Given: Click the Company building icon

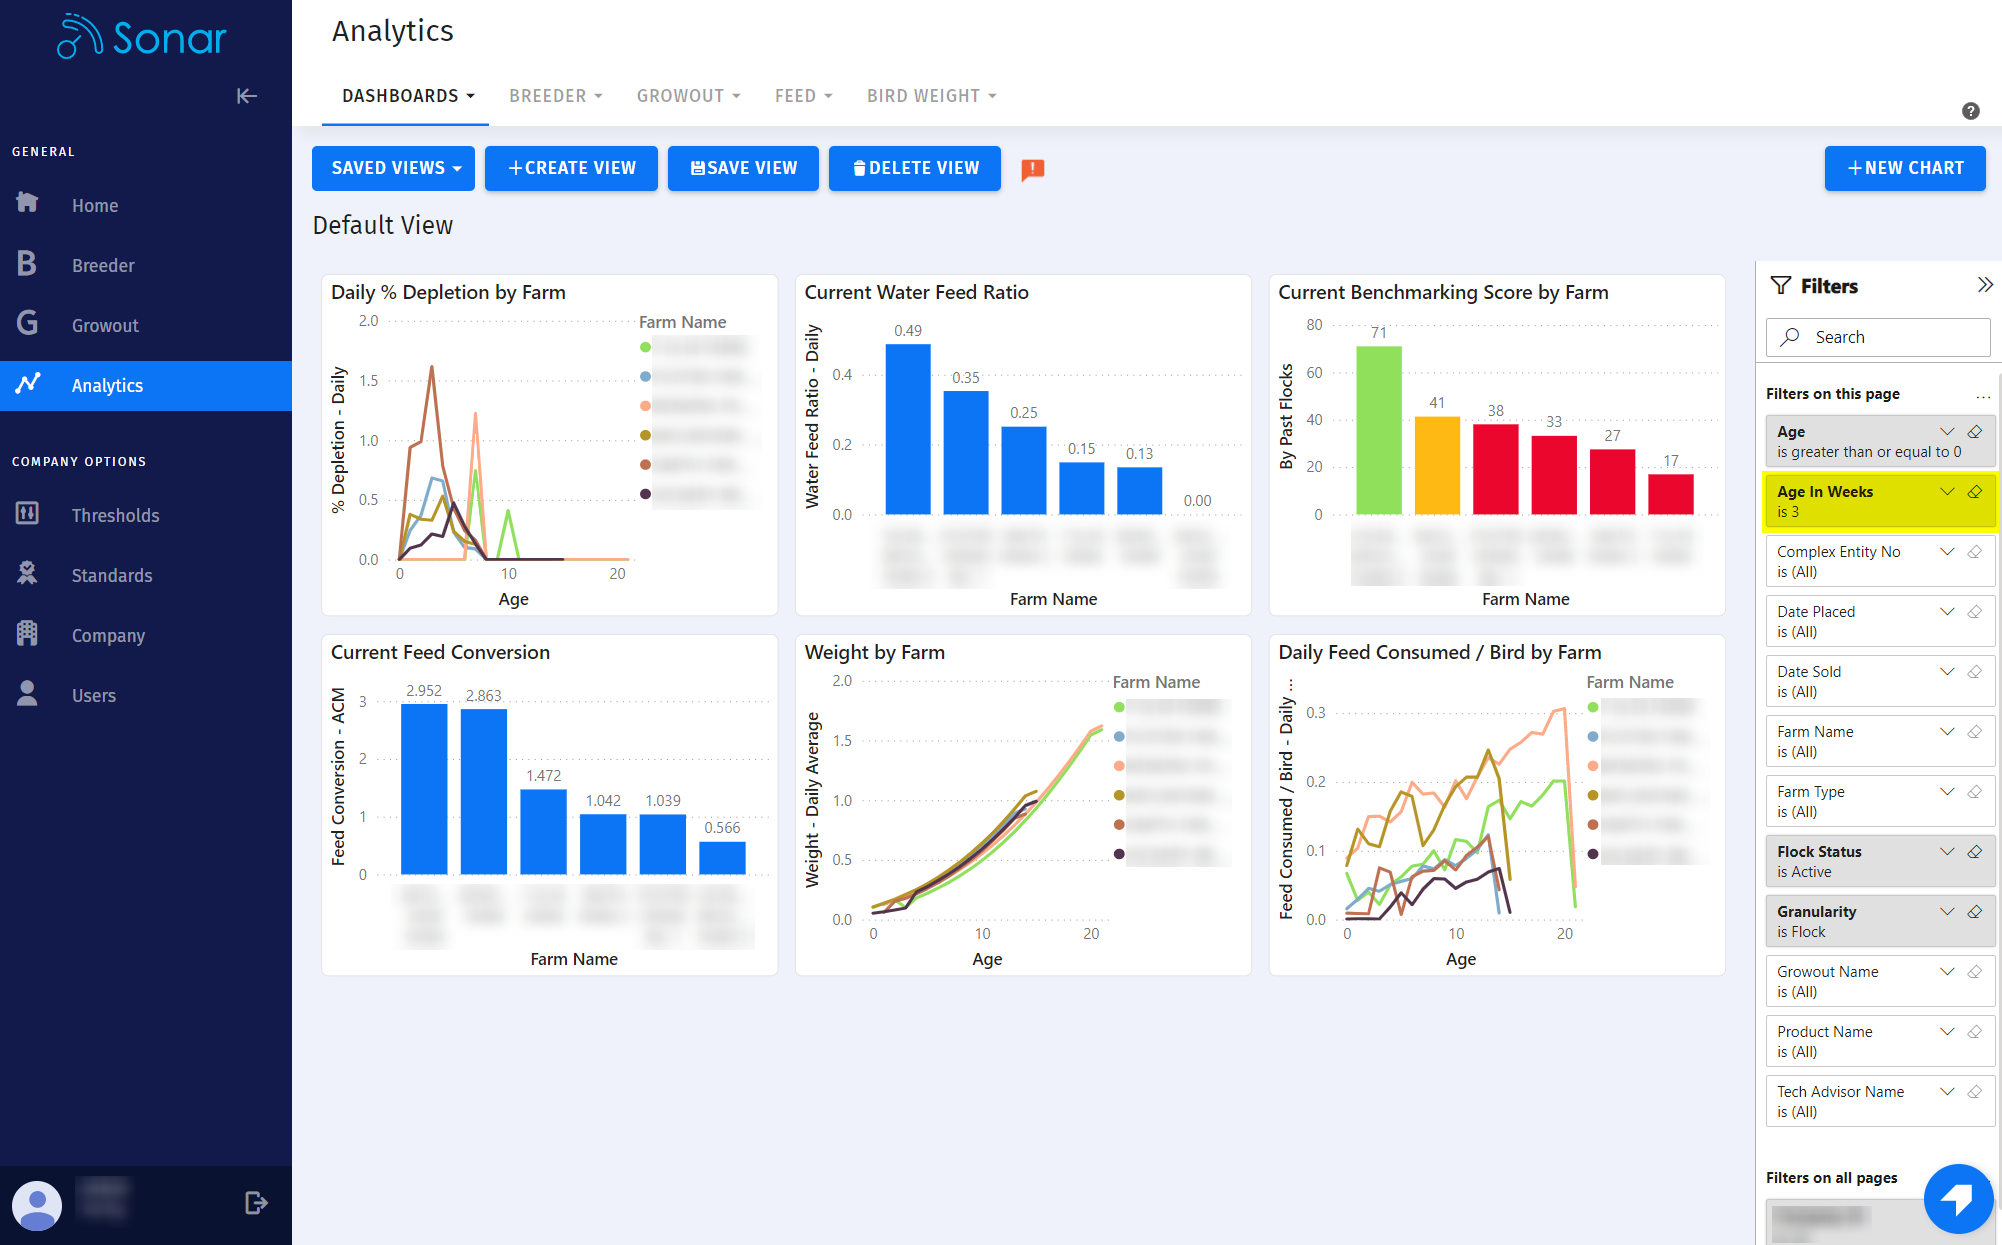Looking at the screenshot, I should point(27,633).
